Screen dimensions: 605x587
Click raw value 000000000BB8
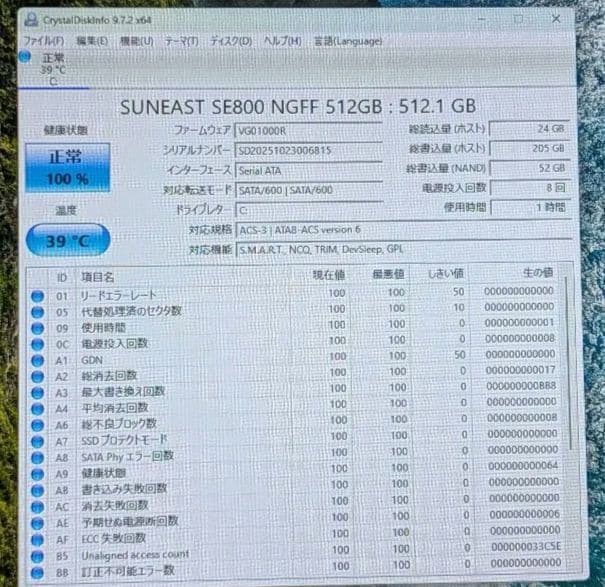[521, 386]
